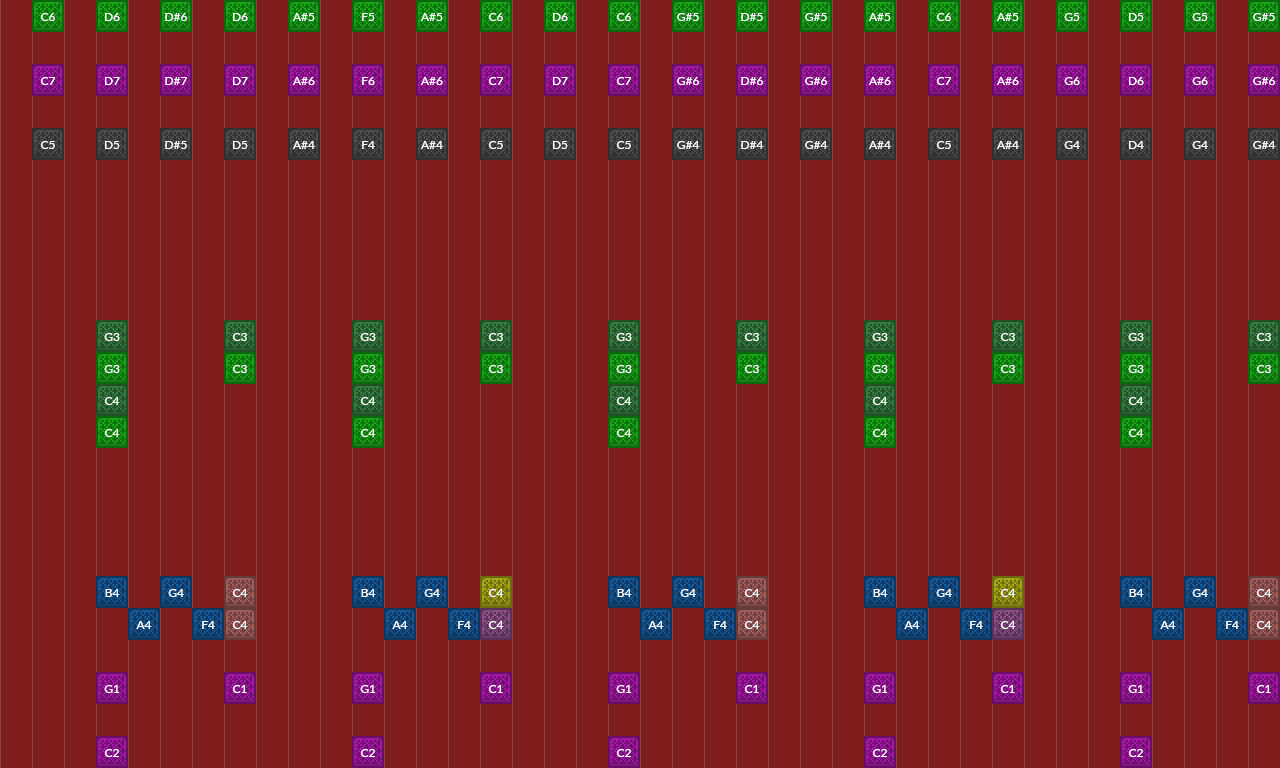Viewport: 1280px width, 768px height.
Task: Click the first C2 note in the bottom row
Action: (111, 752)
